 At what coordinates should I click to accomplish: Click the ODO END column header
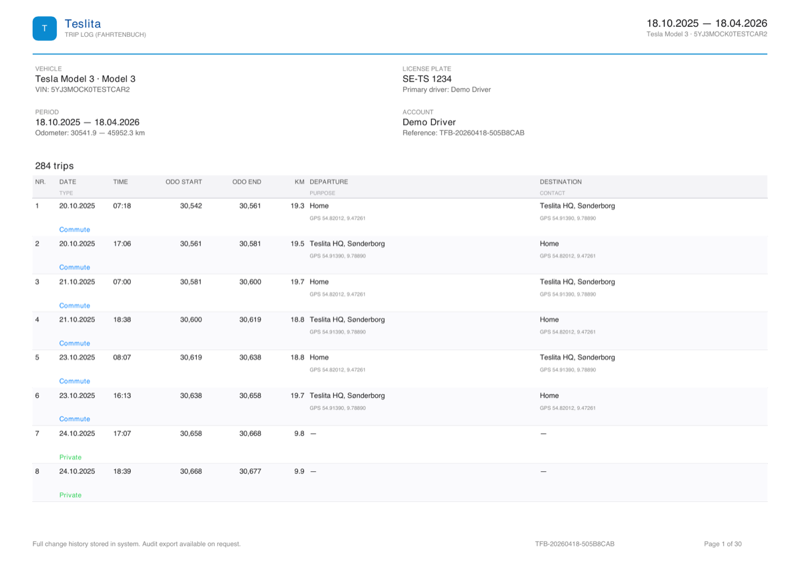click(246, 182)
